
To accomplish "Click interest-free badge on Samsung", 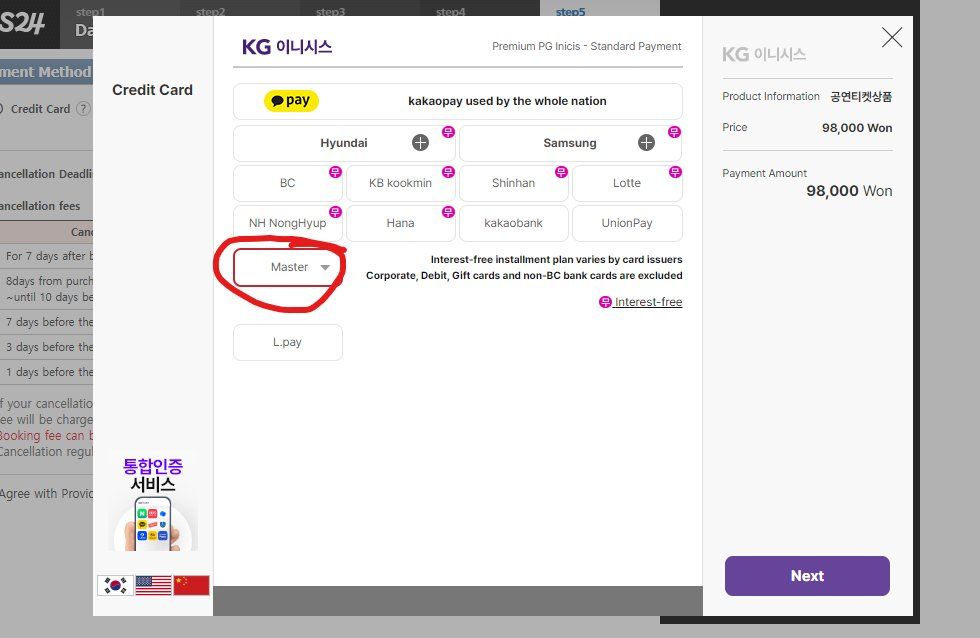I will coord(674,132).
